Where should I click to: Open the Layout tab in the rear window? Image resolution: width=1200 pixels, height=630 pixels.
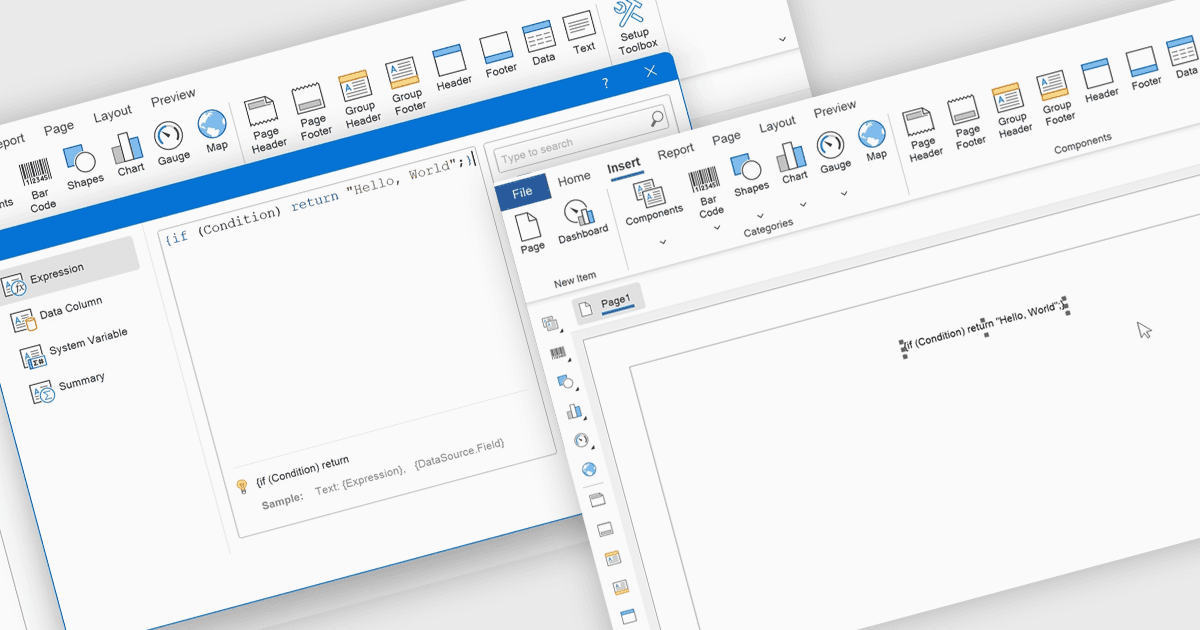[x=112, y=115]
